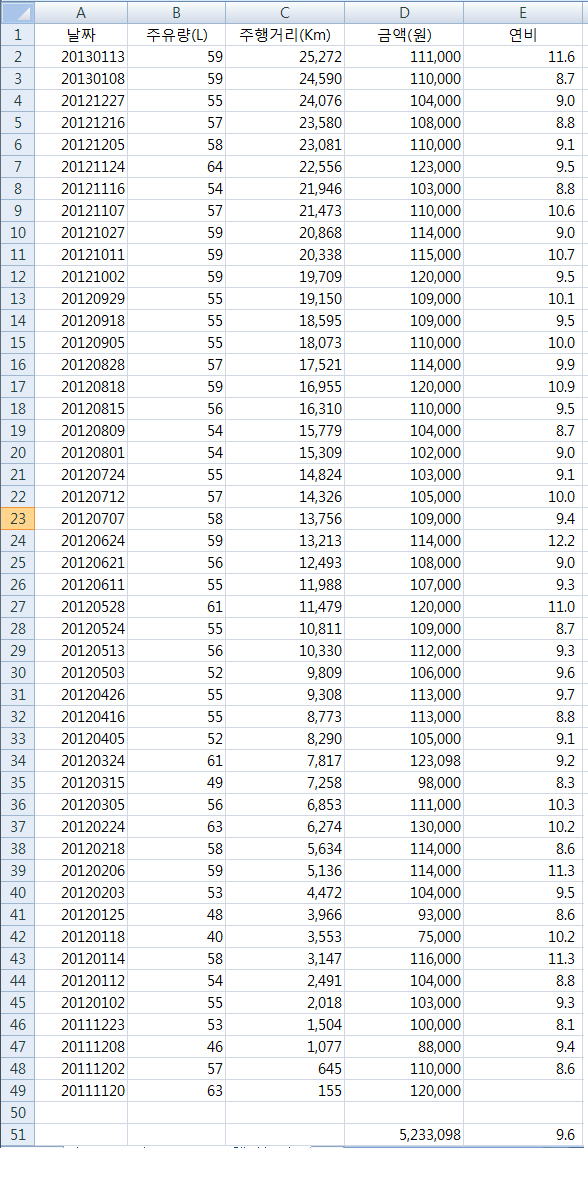Click the 주유량(L) header cell

click(x=176, y=35)
